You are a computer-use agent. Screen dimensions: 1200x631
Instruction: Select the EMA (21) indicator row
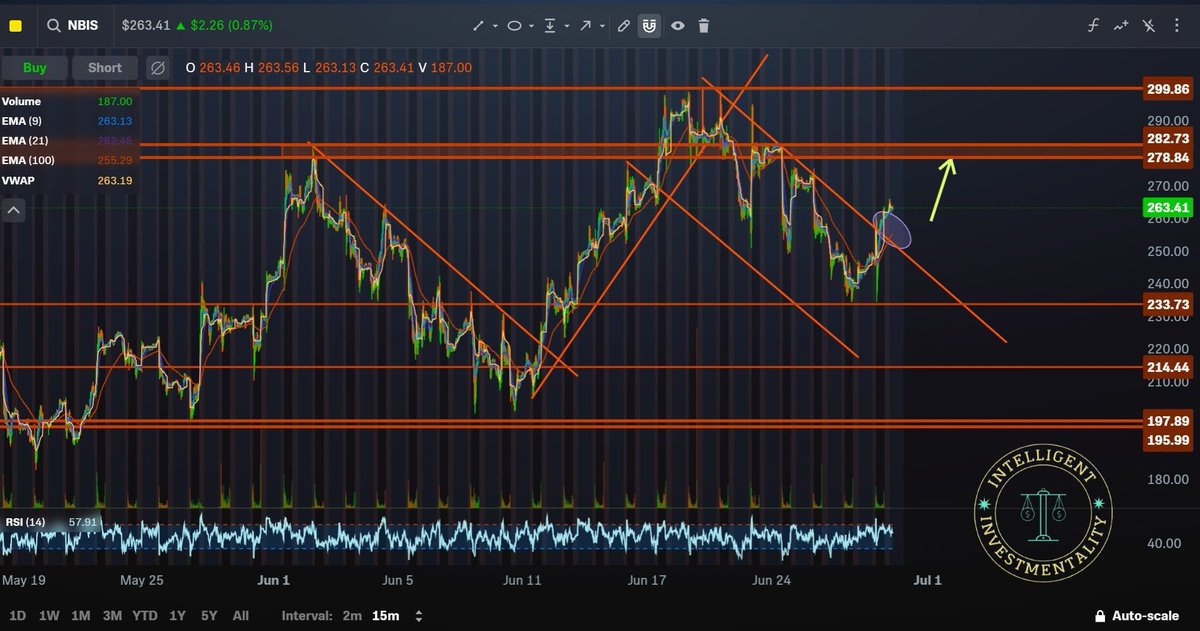coord(67,140)
